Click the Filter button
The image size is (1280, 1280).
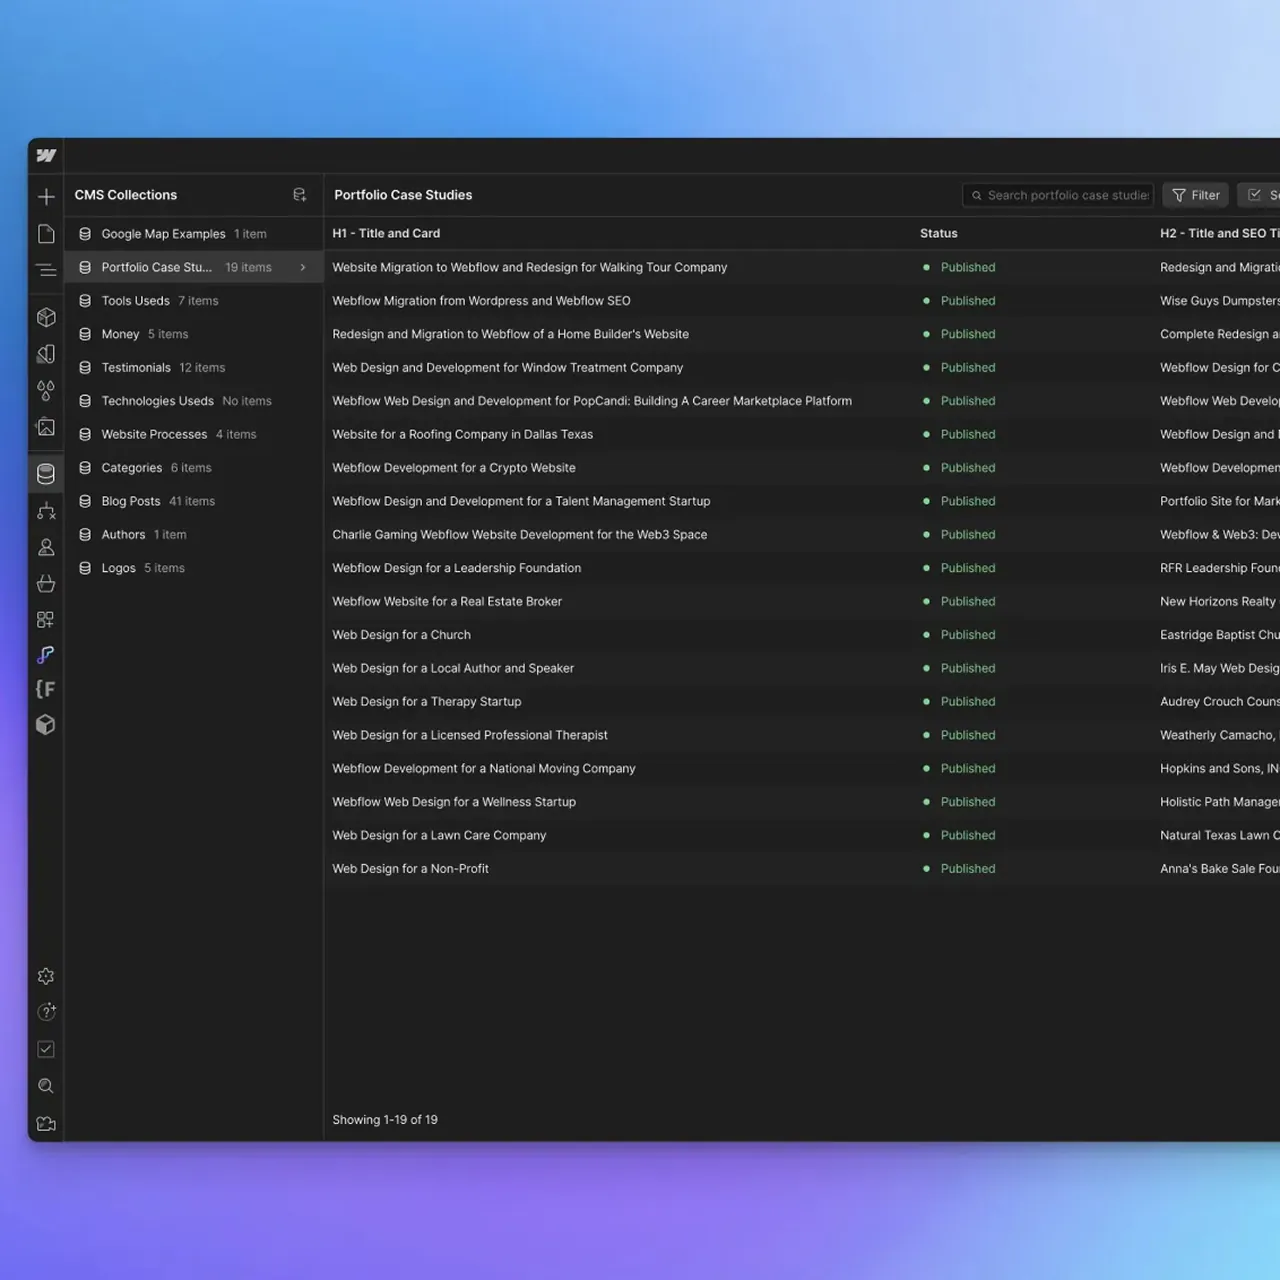1196,195
